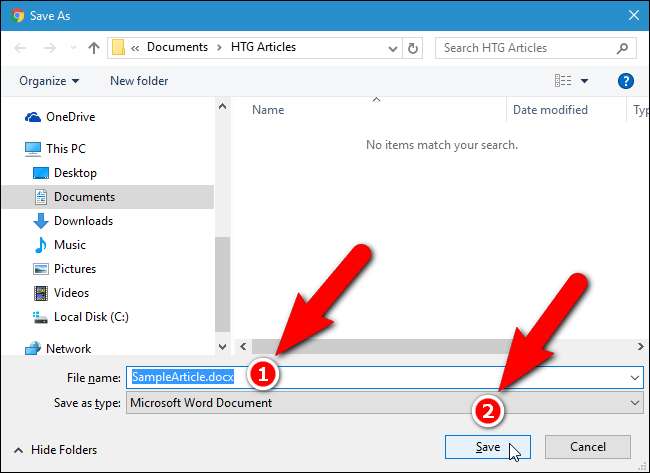The image size is (650, 473).
Task: Click the New folder button
Action: 139,81
